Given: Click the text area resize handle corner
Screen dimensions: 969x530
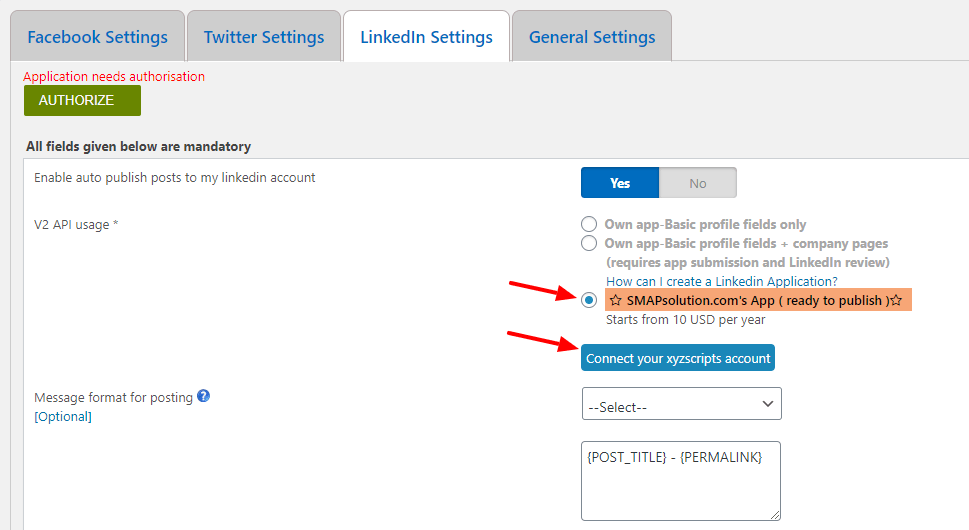Looking at the screenshot, I should tap(775, 515).
